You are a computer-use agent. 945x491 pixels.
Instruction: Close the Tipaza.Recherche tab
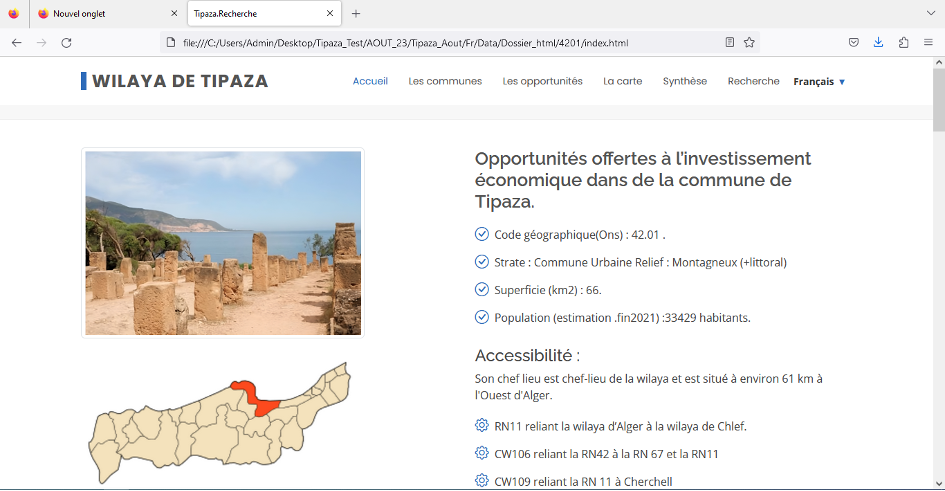tap(329, 14)
